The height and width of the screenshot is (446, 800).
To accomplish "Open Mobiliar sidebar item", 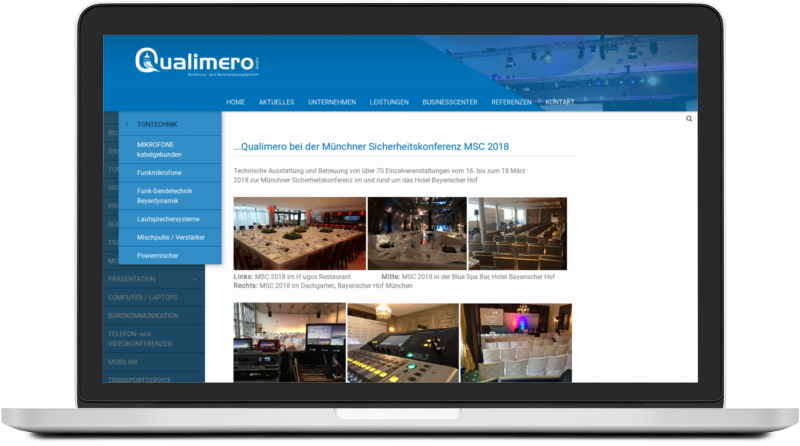I will click(x=154, y=362).
